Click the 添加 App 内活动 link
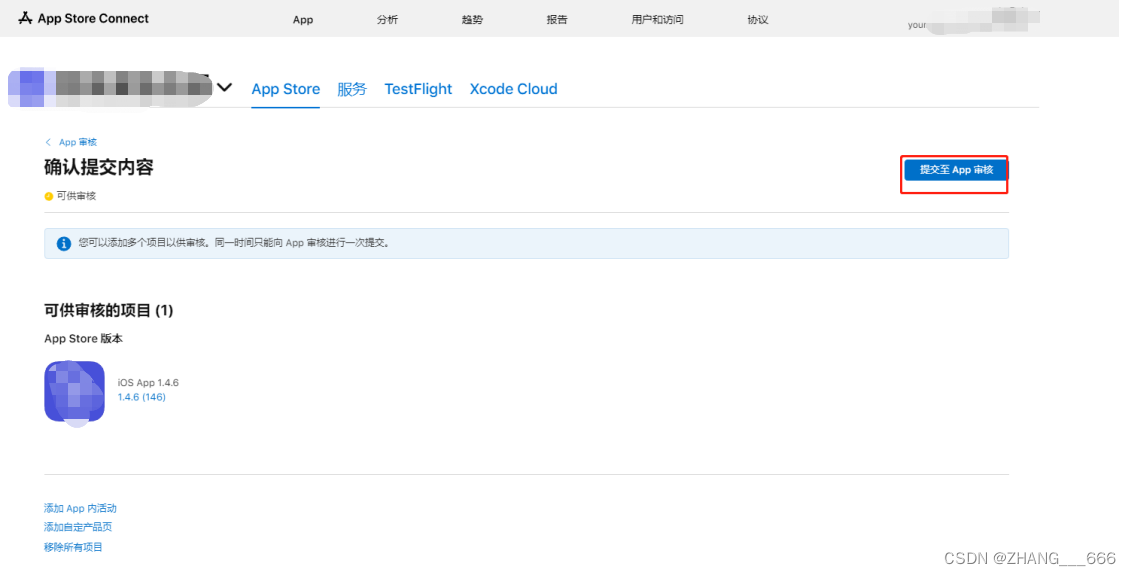 pyautogui.click(x=80, y=508)
